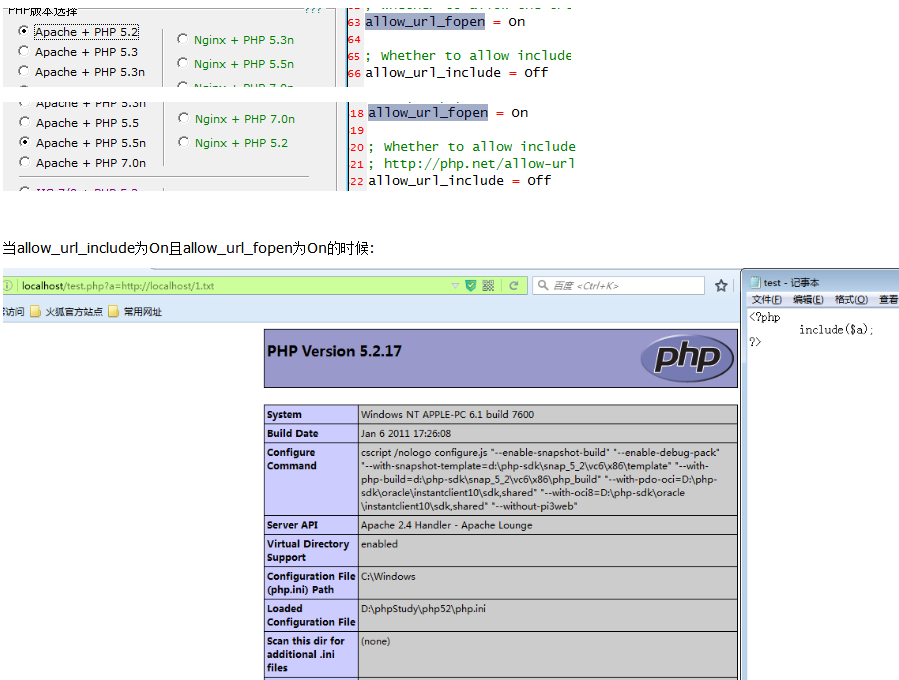
Task: Select the Nginx + PHP 7.0n radio button
Action: pos(183,118)
